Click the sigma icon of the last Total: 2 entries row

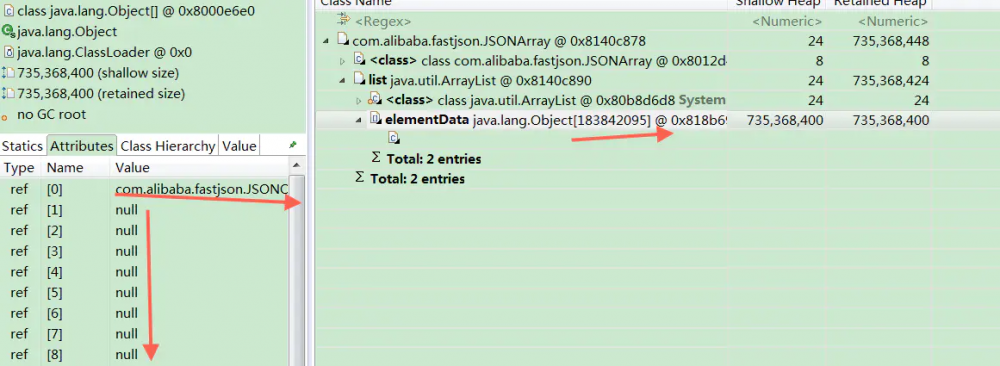(x=360, y=178)
